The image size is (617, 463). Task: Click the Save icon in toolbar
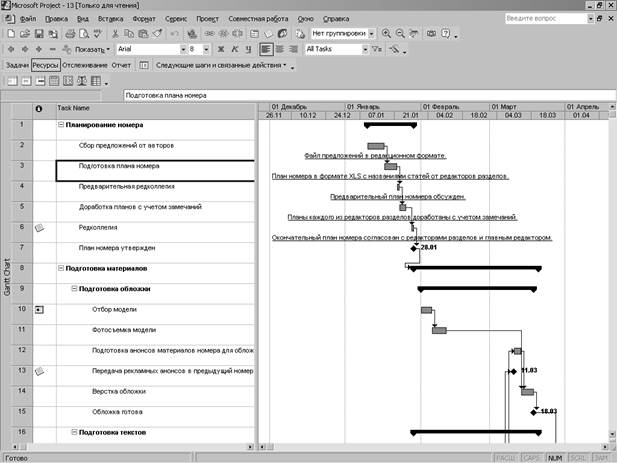[x=39, y=33]
